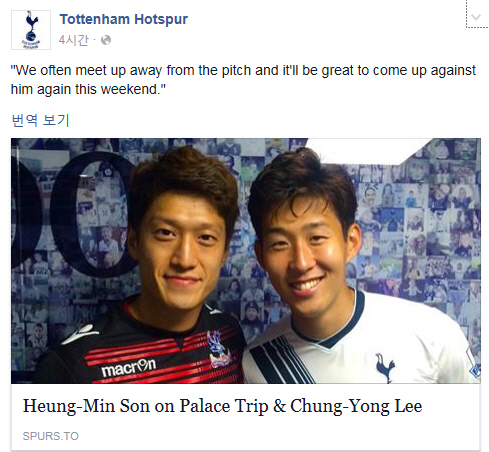The image size is (489, 452).
Task: Click 번역 보기 to see translation
Action: click(x=40, y=120)
